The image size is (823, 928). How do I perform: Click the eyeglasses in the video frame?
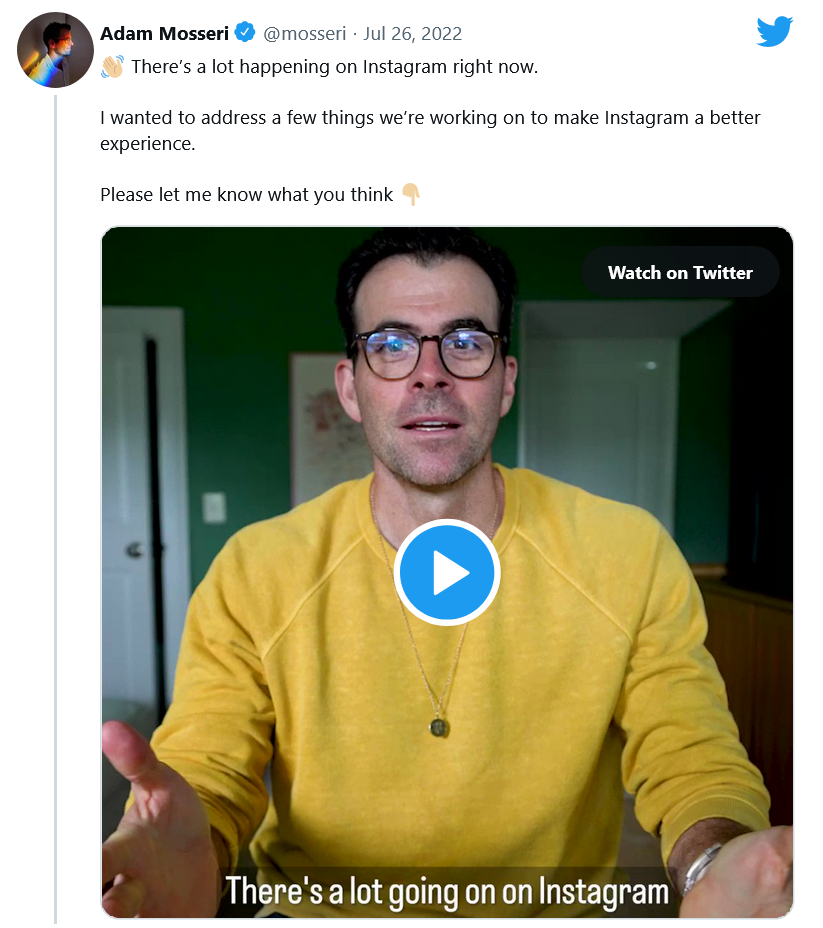(429, 352)
